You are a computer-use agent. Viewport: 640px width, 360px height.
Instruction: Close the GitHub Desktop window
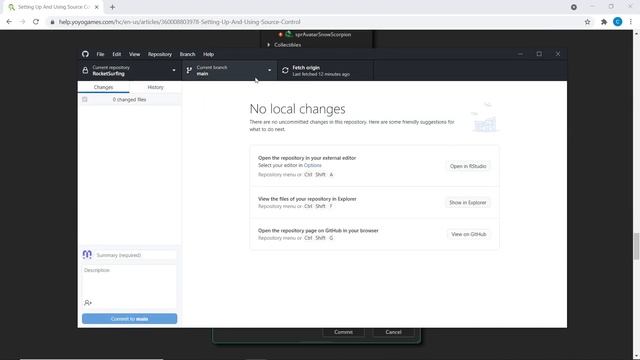[558, 54]
